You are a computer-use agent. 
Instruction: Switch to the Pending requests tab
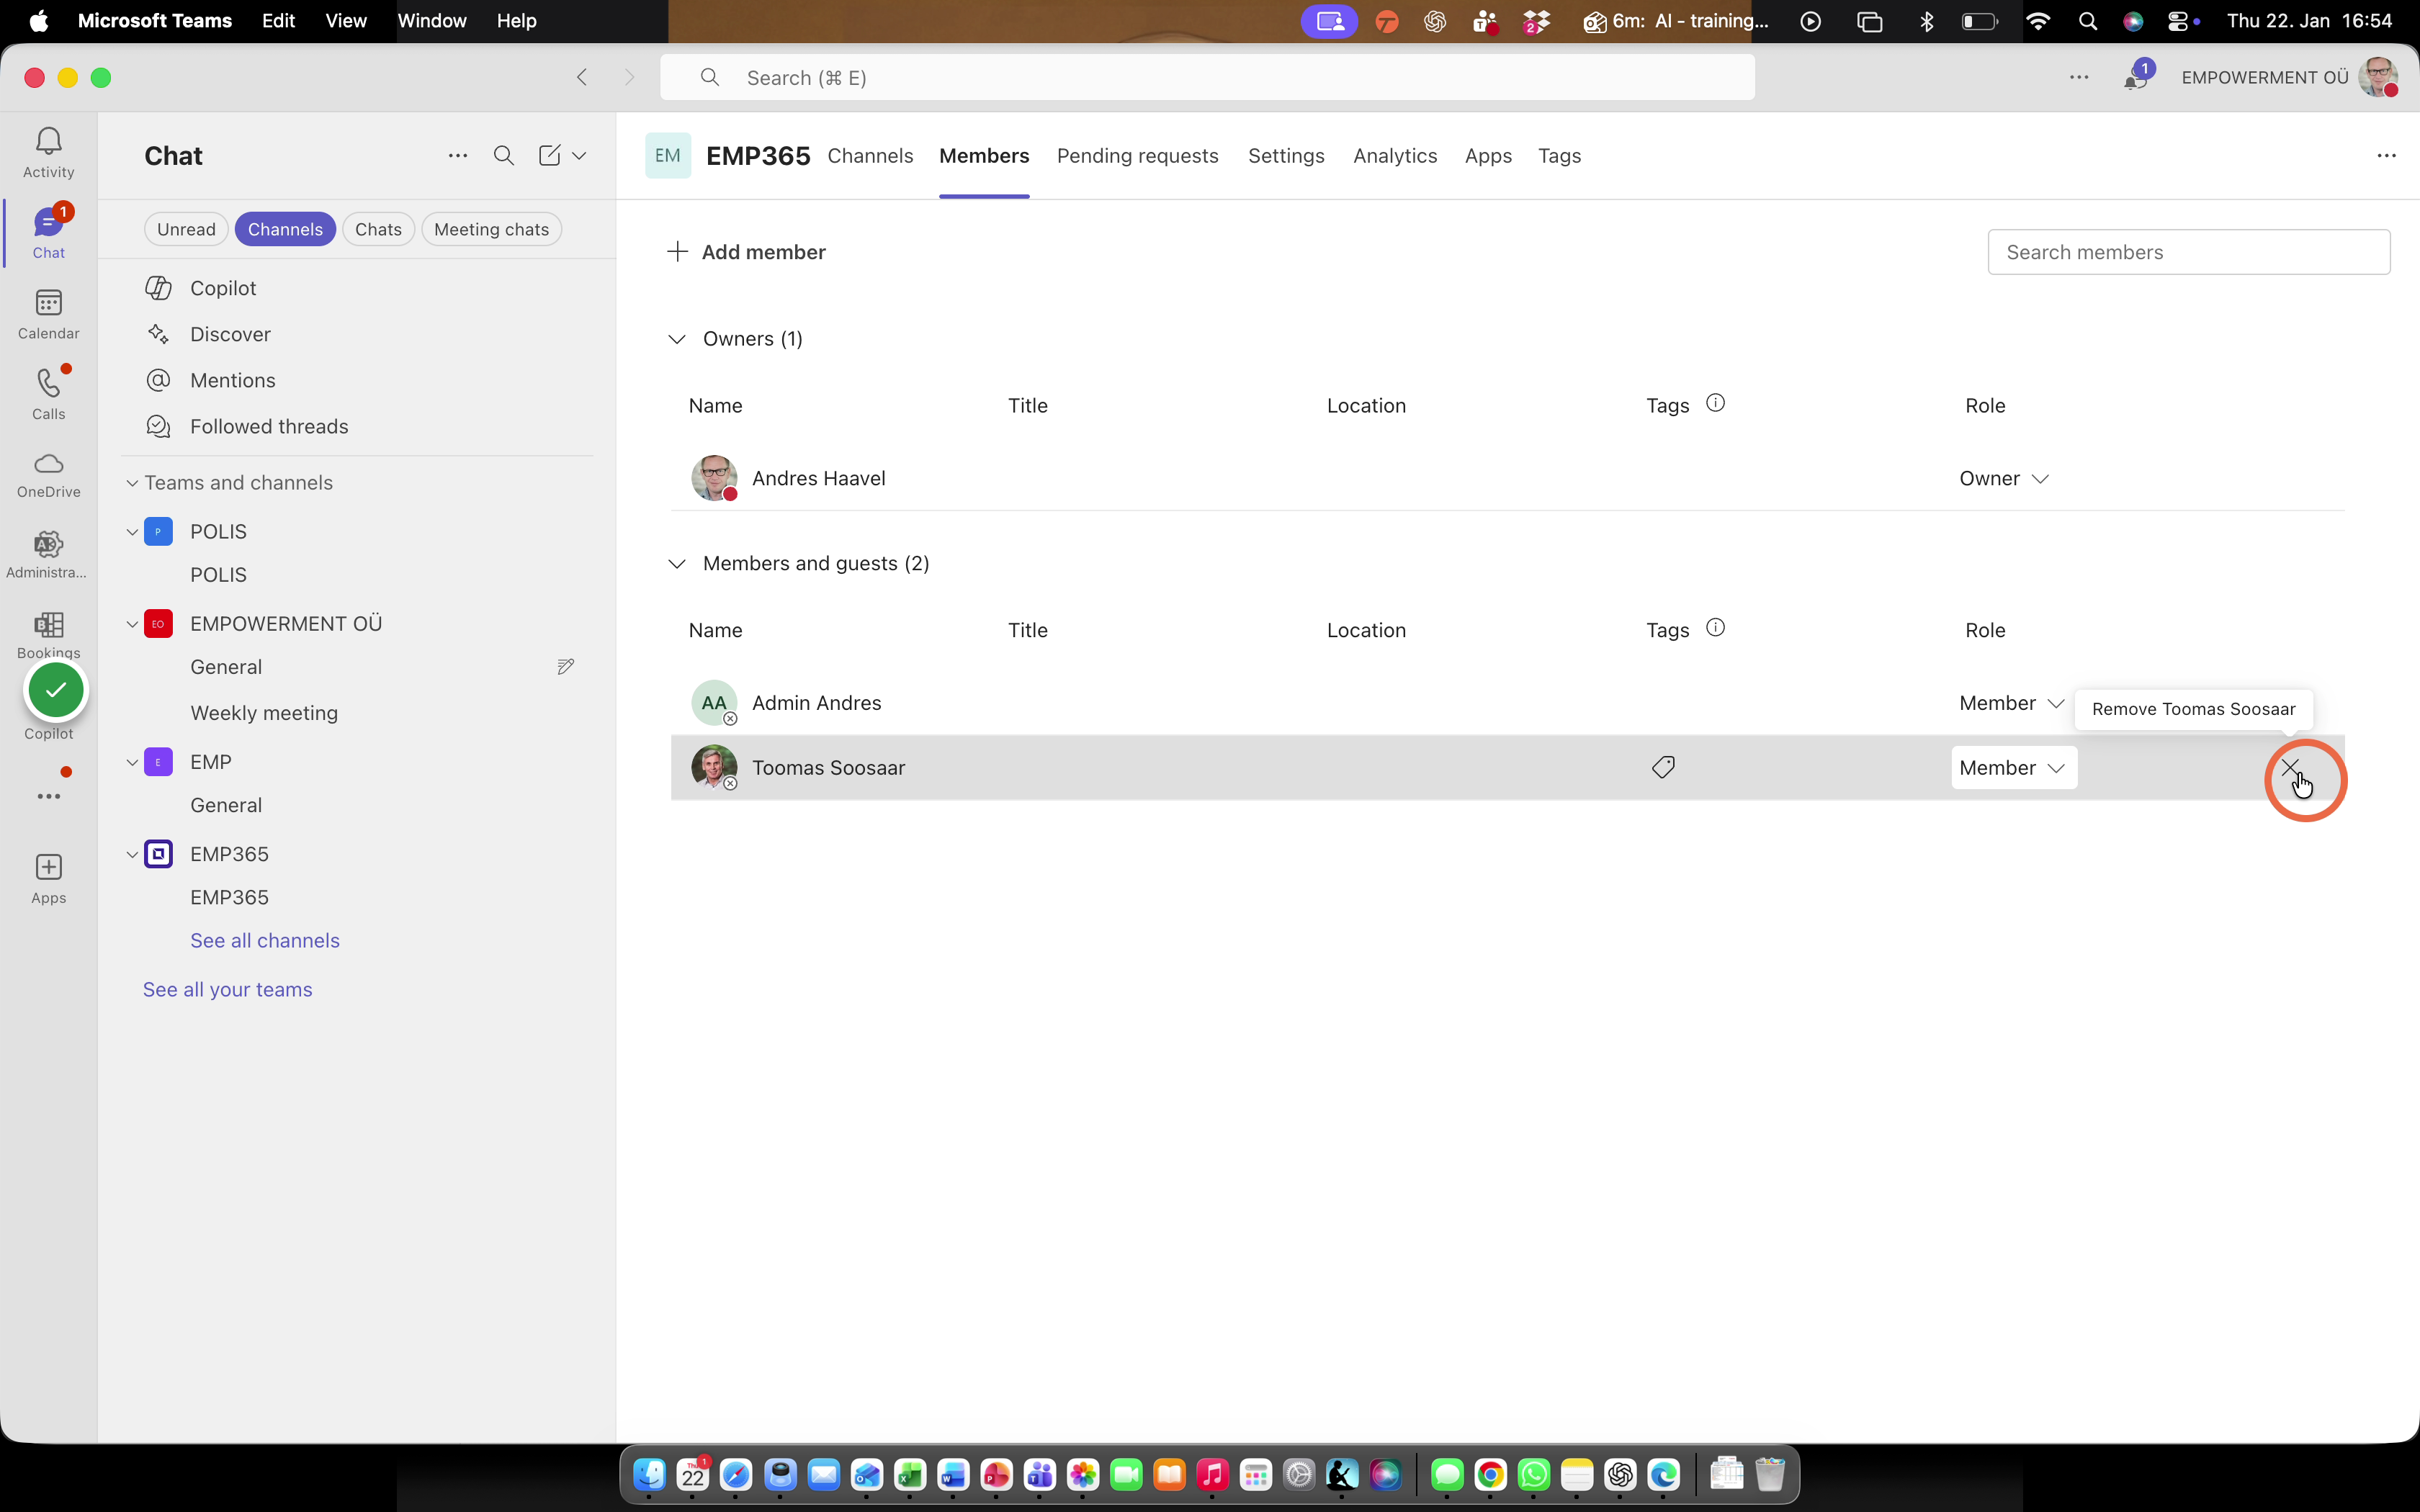pyautogui.click(x=1137, y=156)
